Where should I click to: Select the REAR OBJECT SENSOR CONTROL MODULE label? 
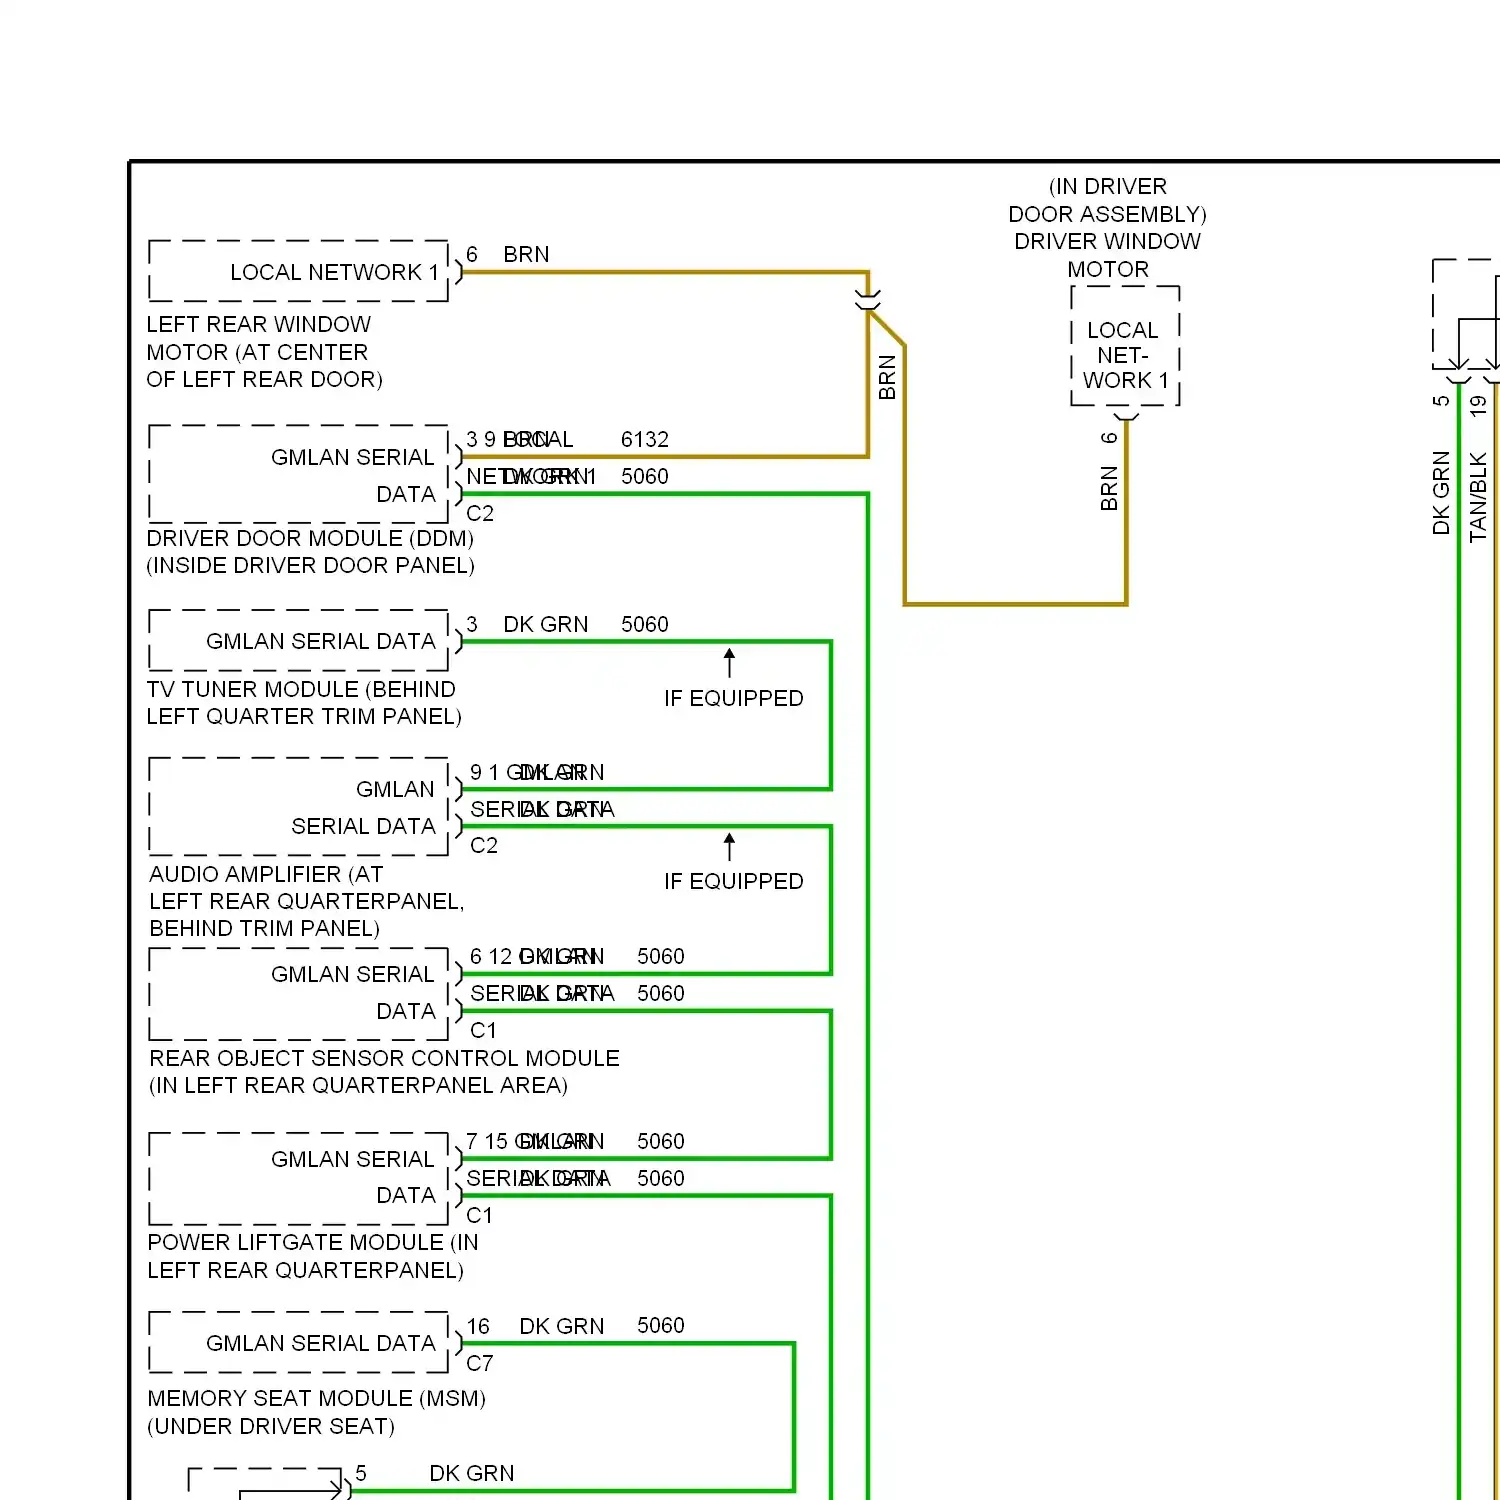click(x=384, y=1058)
